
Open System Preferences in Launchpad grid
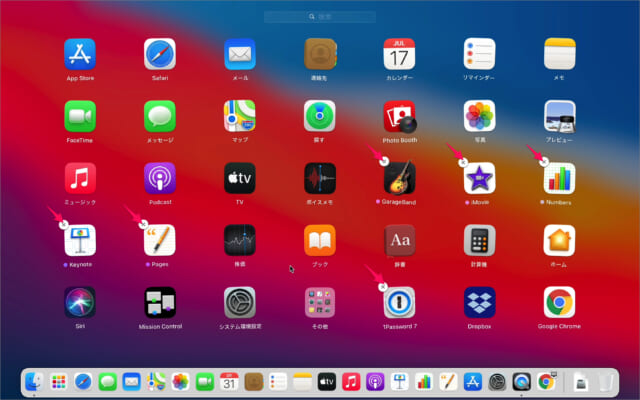click(x=240, y=302)
